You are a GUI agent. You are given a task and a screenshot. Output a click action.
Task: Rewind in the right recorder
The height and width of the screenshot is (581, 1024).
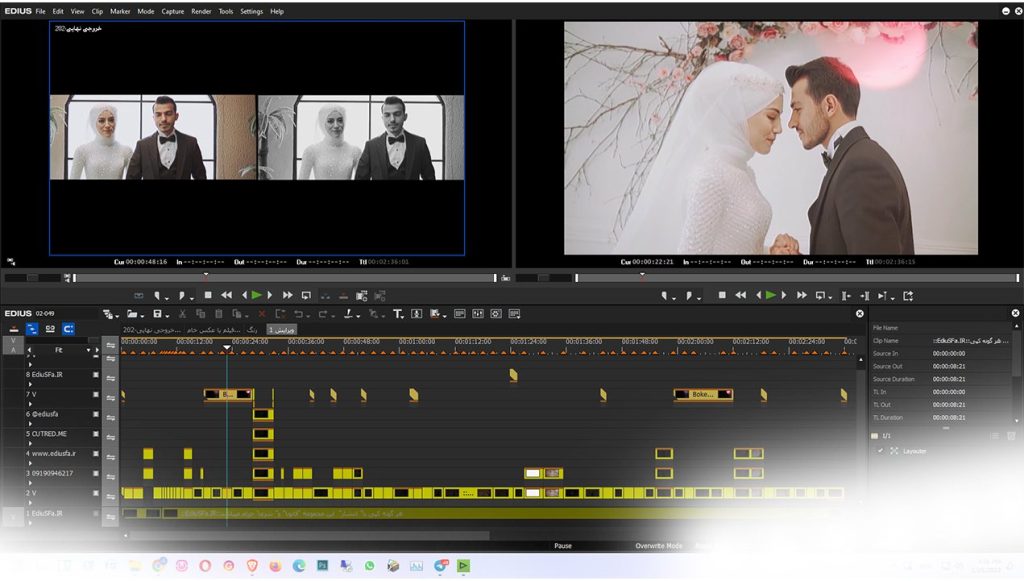pos(740,295)
